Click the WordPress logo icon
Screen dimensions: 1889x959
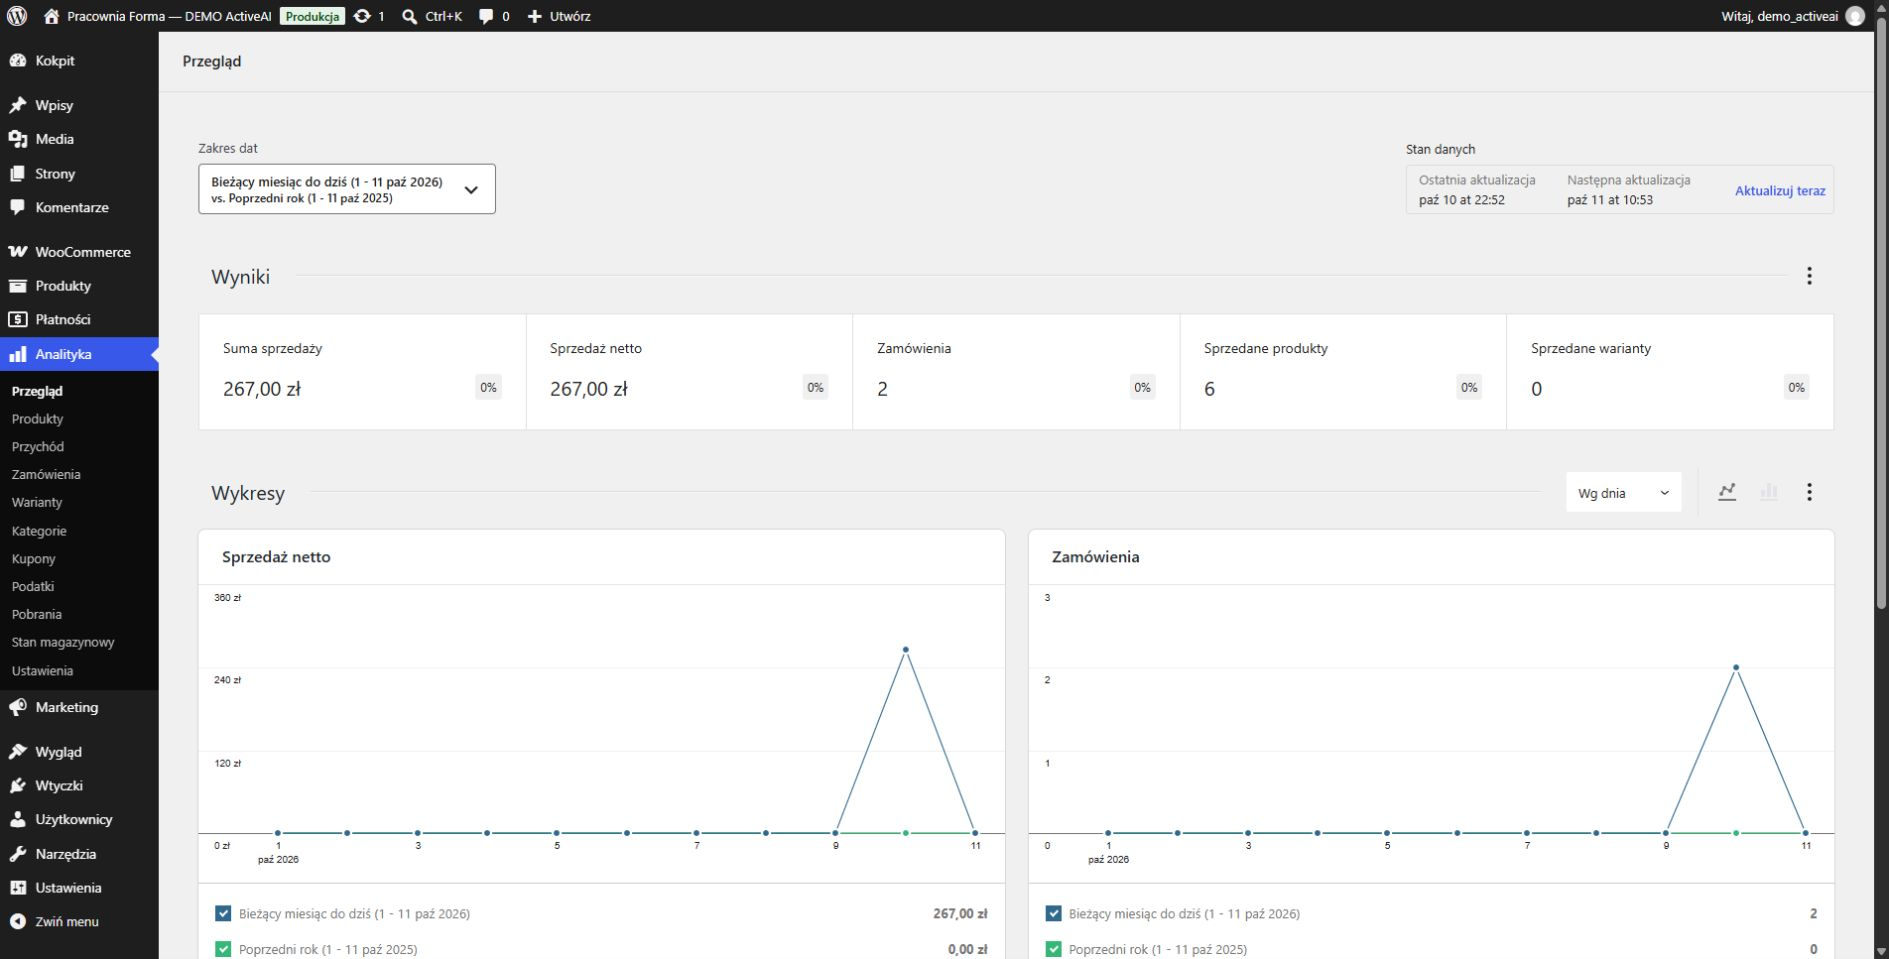17,16
